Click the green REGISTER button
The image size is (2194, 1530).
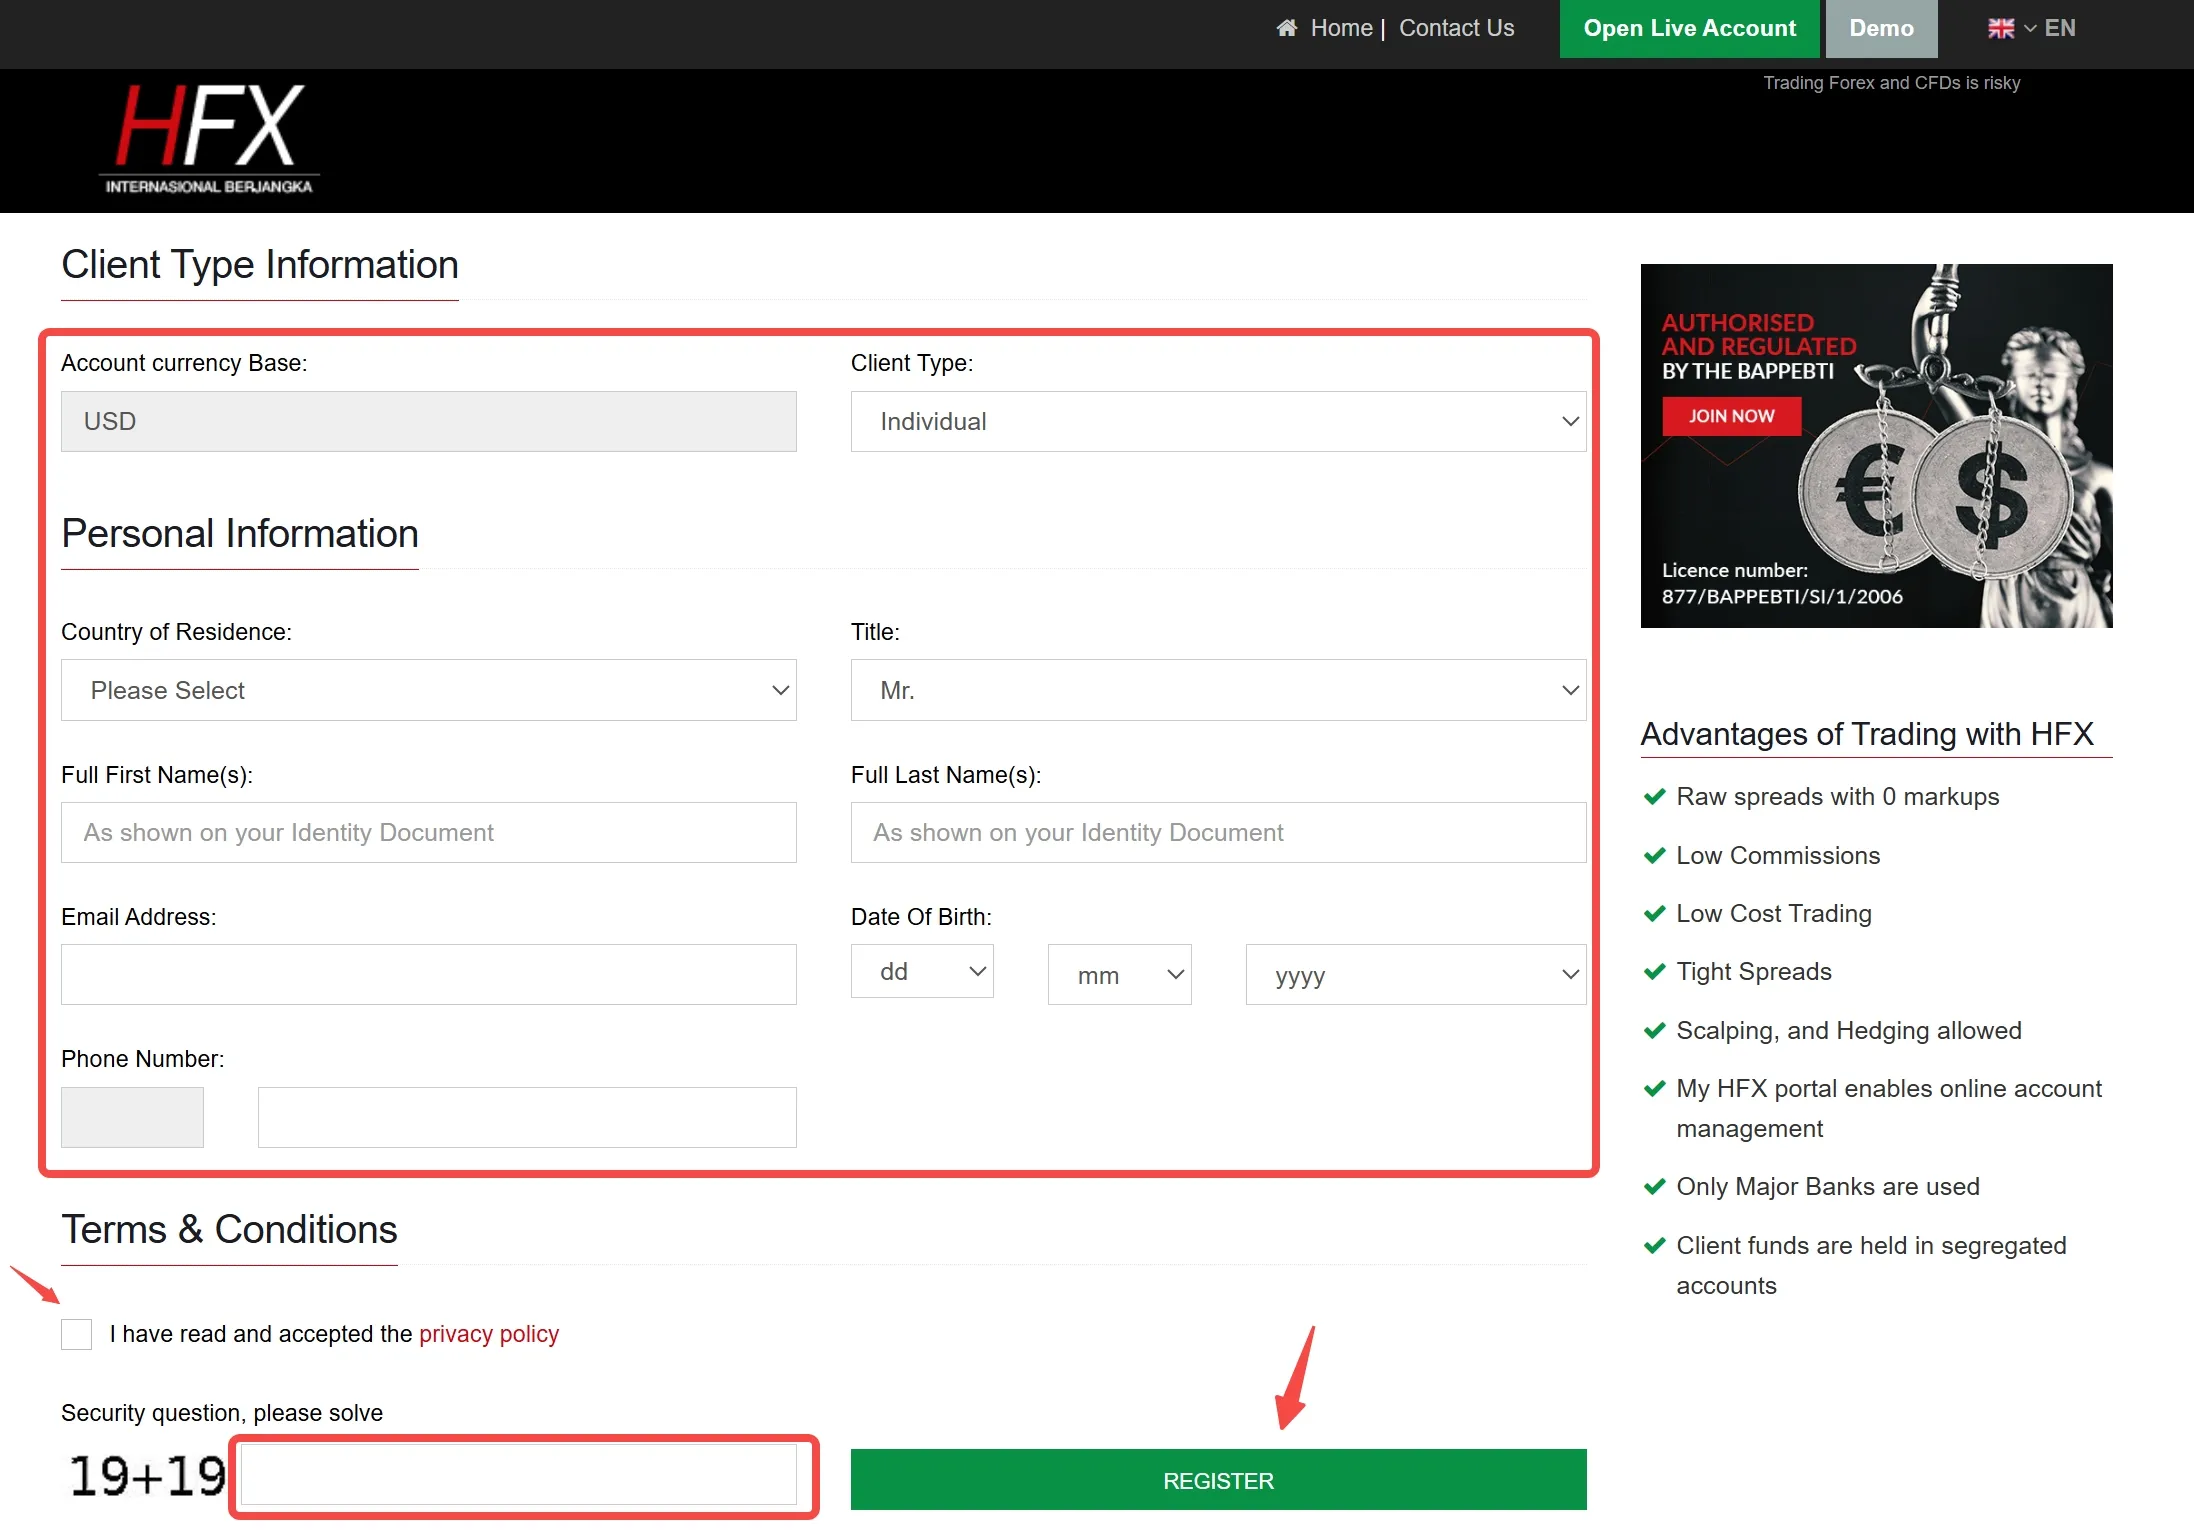coord(1218,1480)
